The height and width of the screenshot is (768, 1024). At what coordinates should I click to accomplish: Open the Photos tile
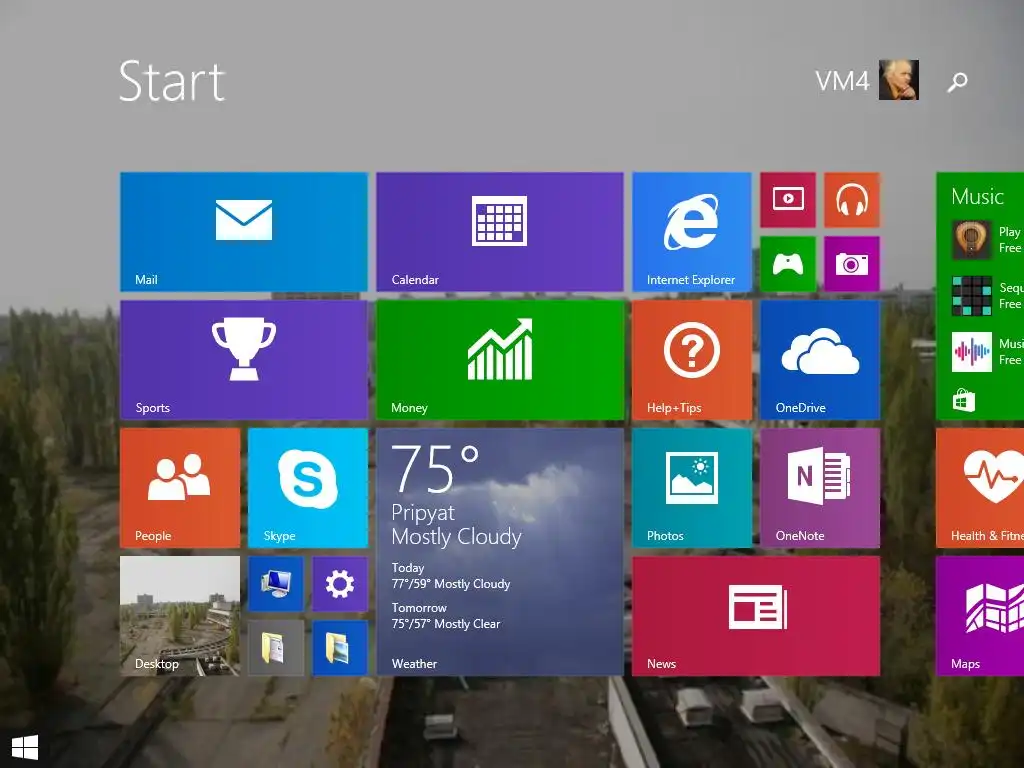692,488
